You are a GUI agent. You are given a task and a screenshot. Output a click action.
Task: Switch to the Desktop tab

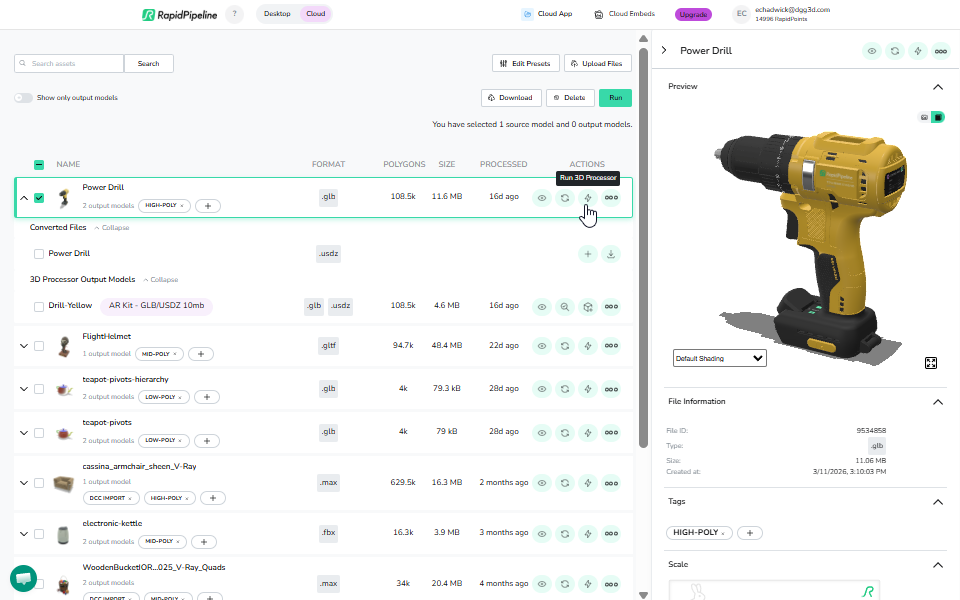pyautogui.click(x=277, y=14)
